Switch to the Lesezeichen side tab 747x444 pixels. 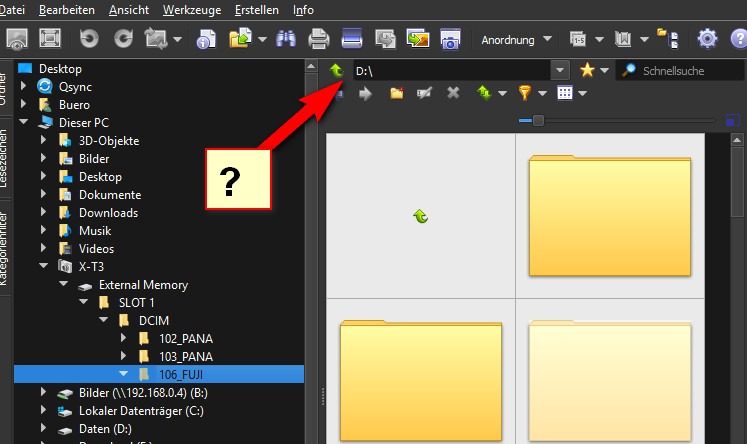pos(4,158)
